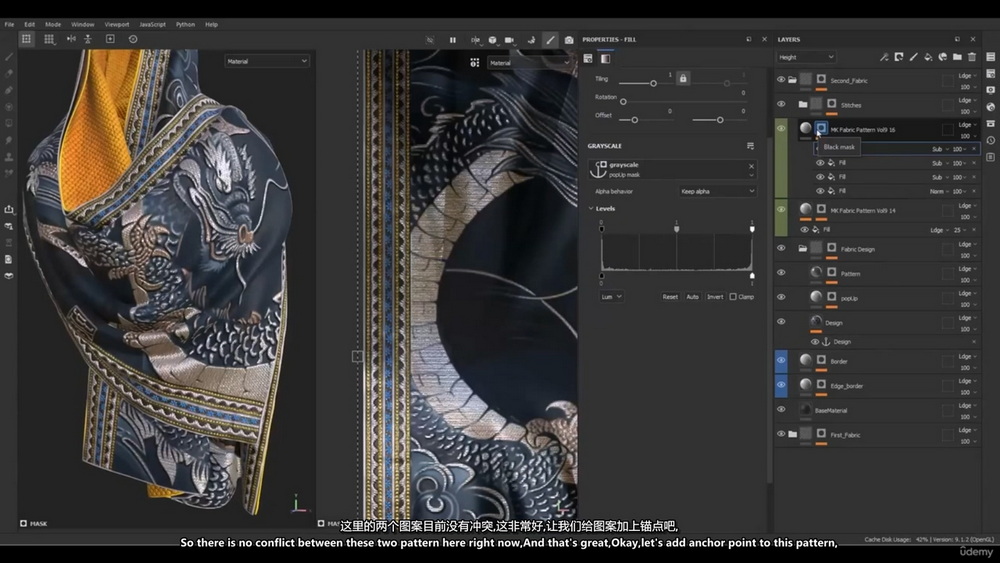This screenshot has width=1000, height=563.
Task: Open right viewport Material dropdown
Action: click(x=529, y=62)
